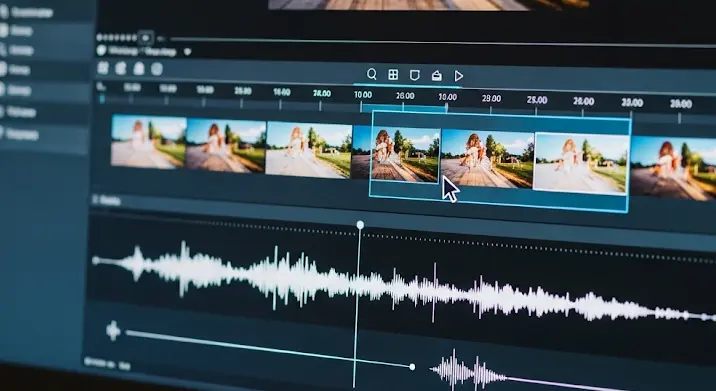Select the clip thumbnail under the mouse cursor
This screenshot has height=391, width=716.
pyautogui.click(x=487, y=159)
